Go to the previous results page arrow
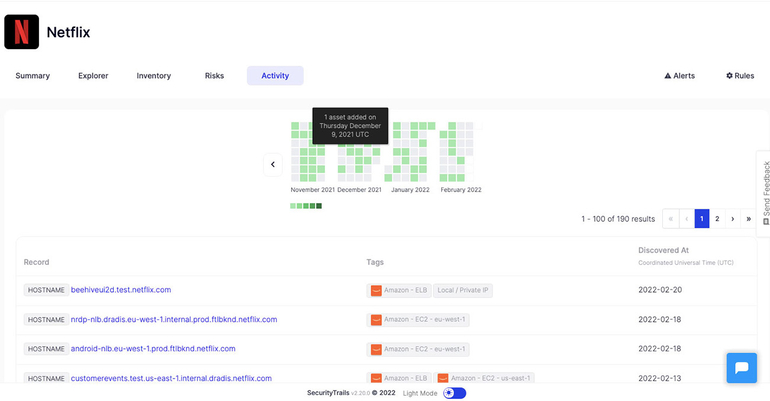The width and height of the screenshot is (770, 401). (687, 219)
